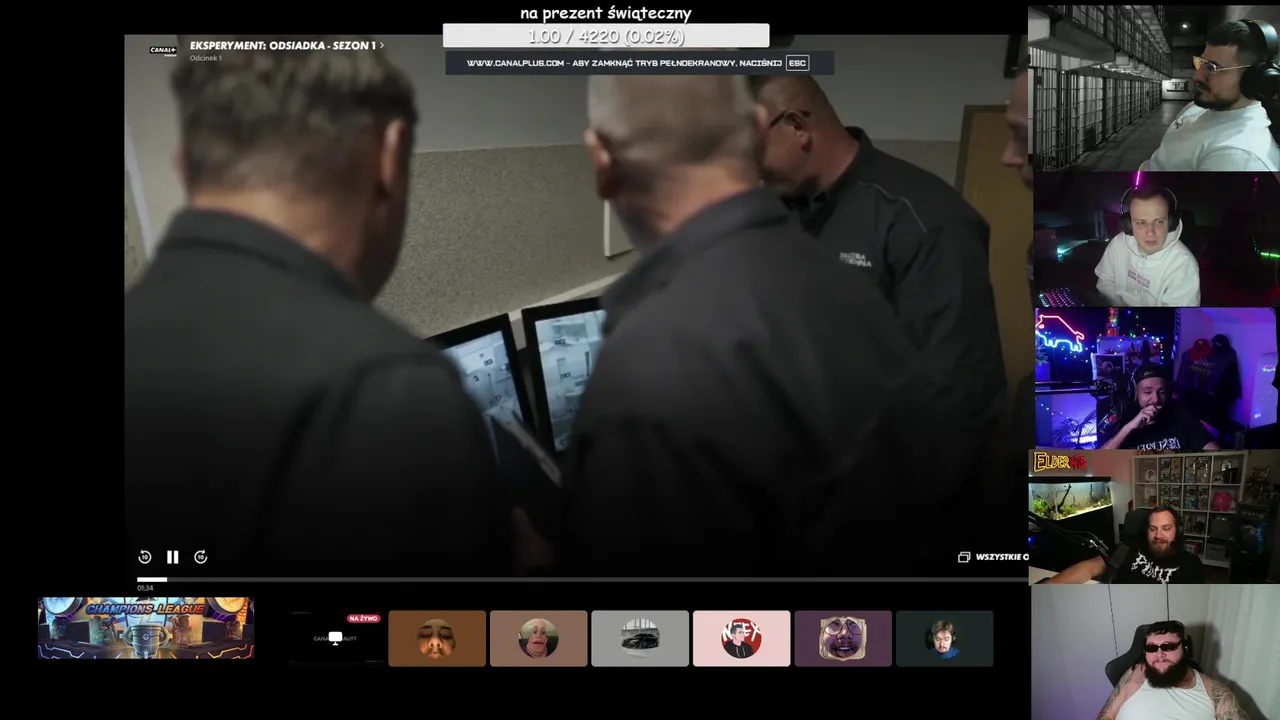1280x720 pixels.
Task: Click the Wszystkie label in player
Action: pyautogui.click(x=1001, y=557)
